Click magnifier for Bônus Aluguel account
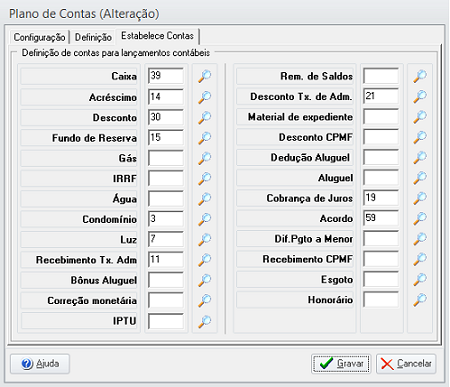The height and width of the screenshot is (387, 450). click(x=205, y=280)
